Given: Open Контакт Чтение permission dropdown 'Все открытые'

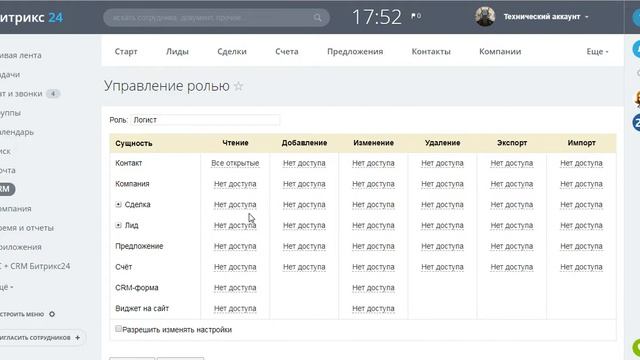Looking at the screenshot, I should (235, 163).
